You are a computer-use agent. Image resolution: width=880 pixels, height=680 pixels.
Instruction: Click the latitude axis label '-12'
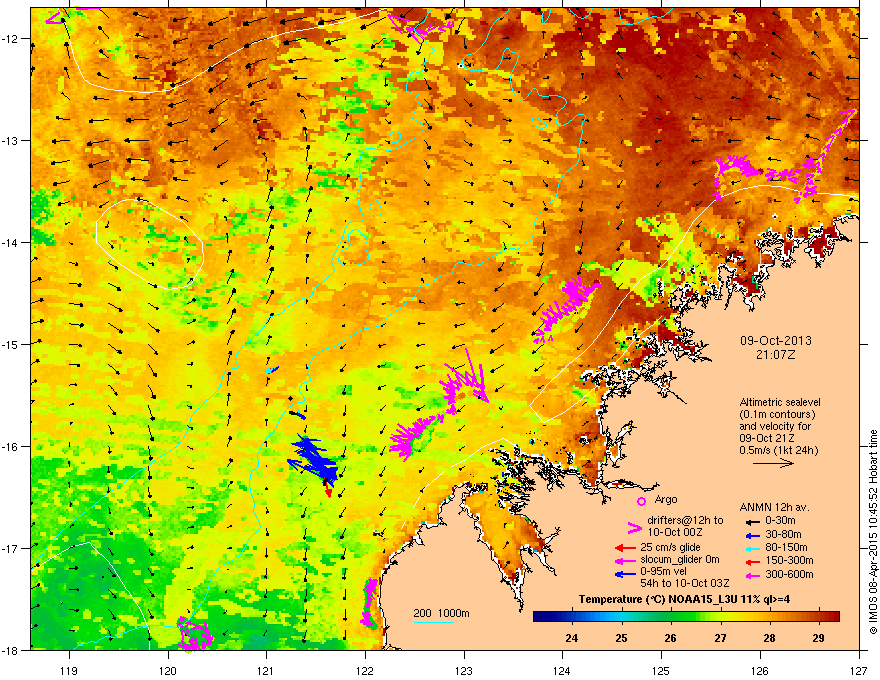pyautogui.click(x=11, y=39)
